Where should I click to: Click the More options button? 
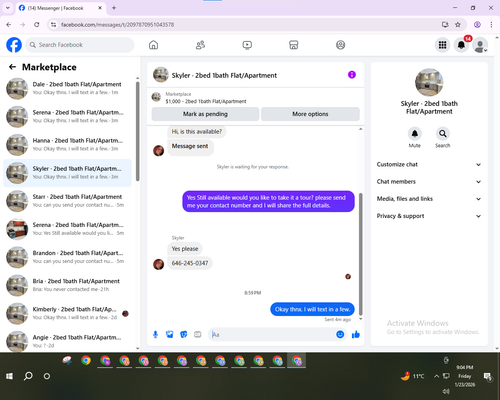310,114
